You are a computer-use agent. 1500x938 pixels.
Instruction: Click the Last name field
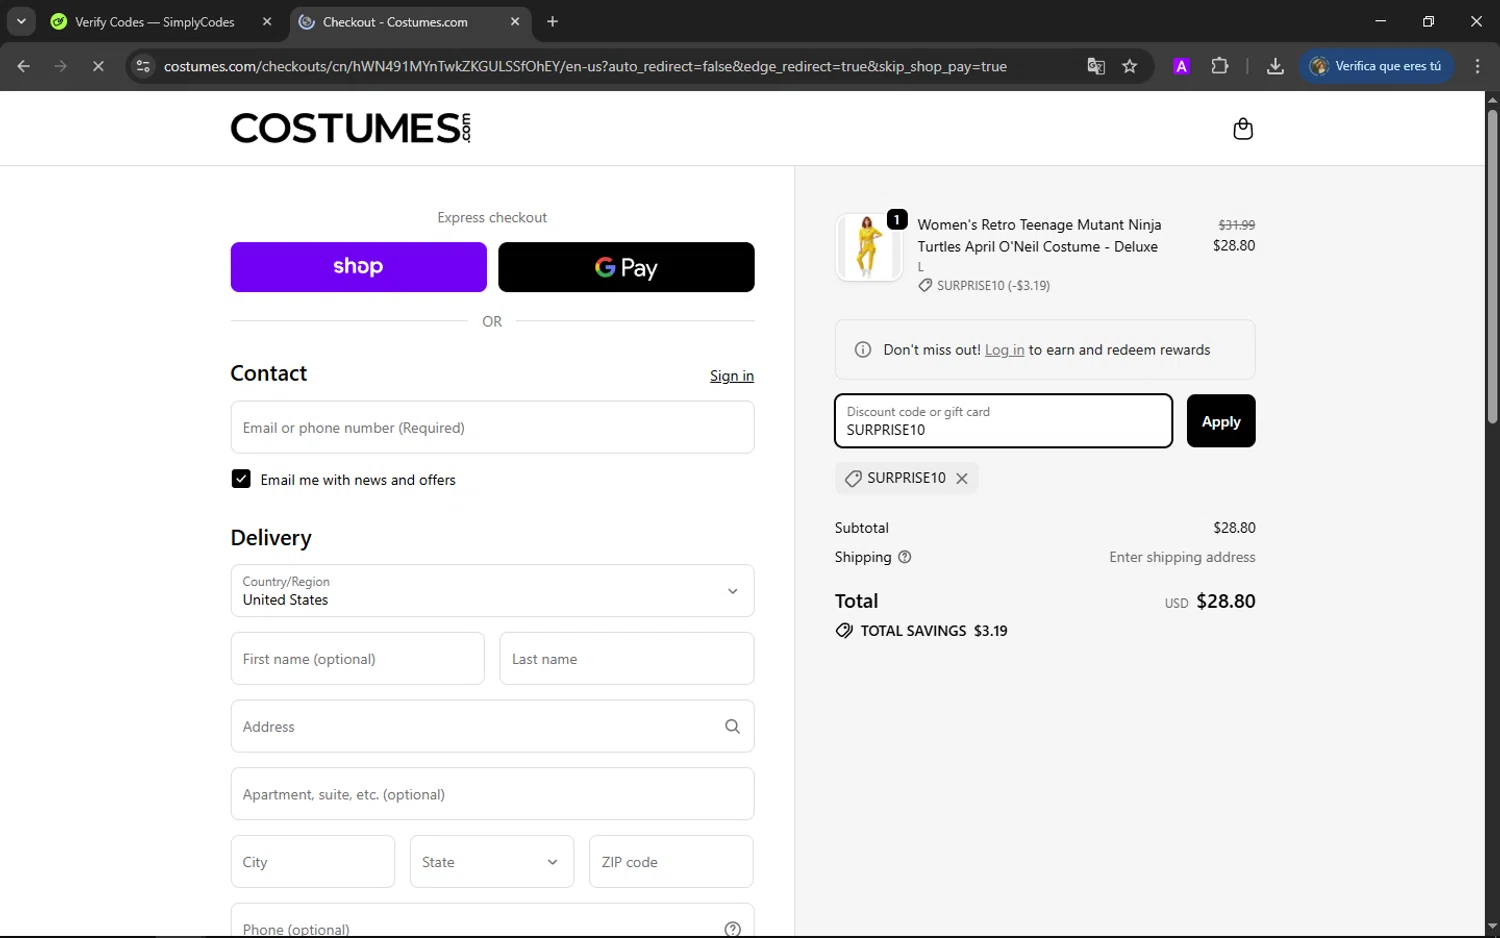coord(627,659)
